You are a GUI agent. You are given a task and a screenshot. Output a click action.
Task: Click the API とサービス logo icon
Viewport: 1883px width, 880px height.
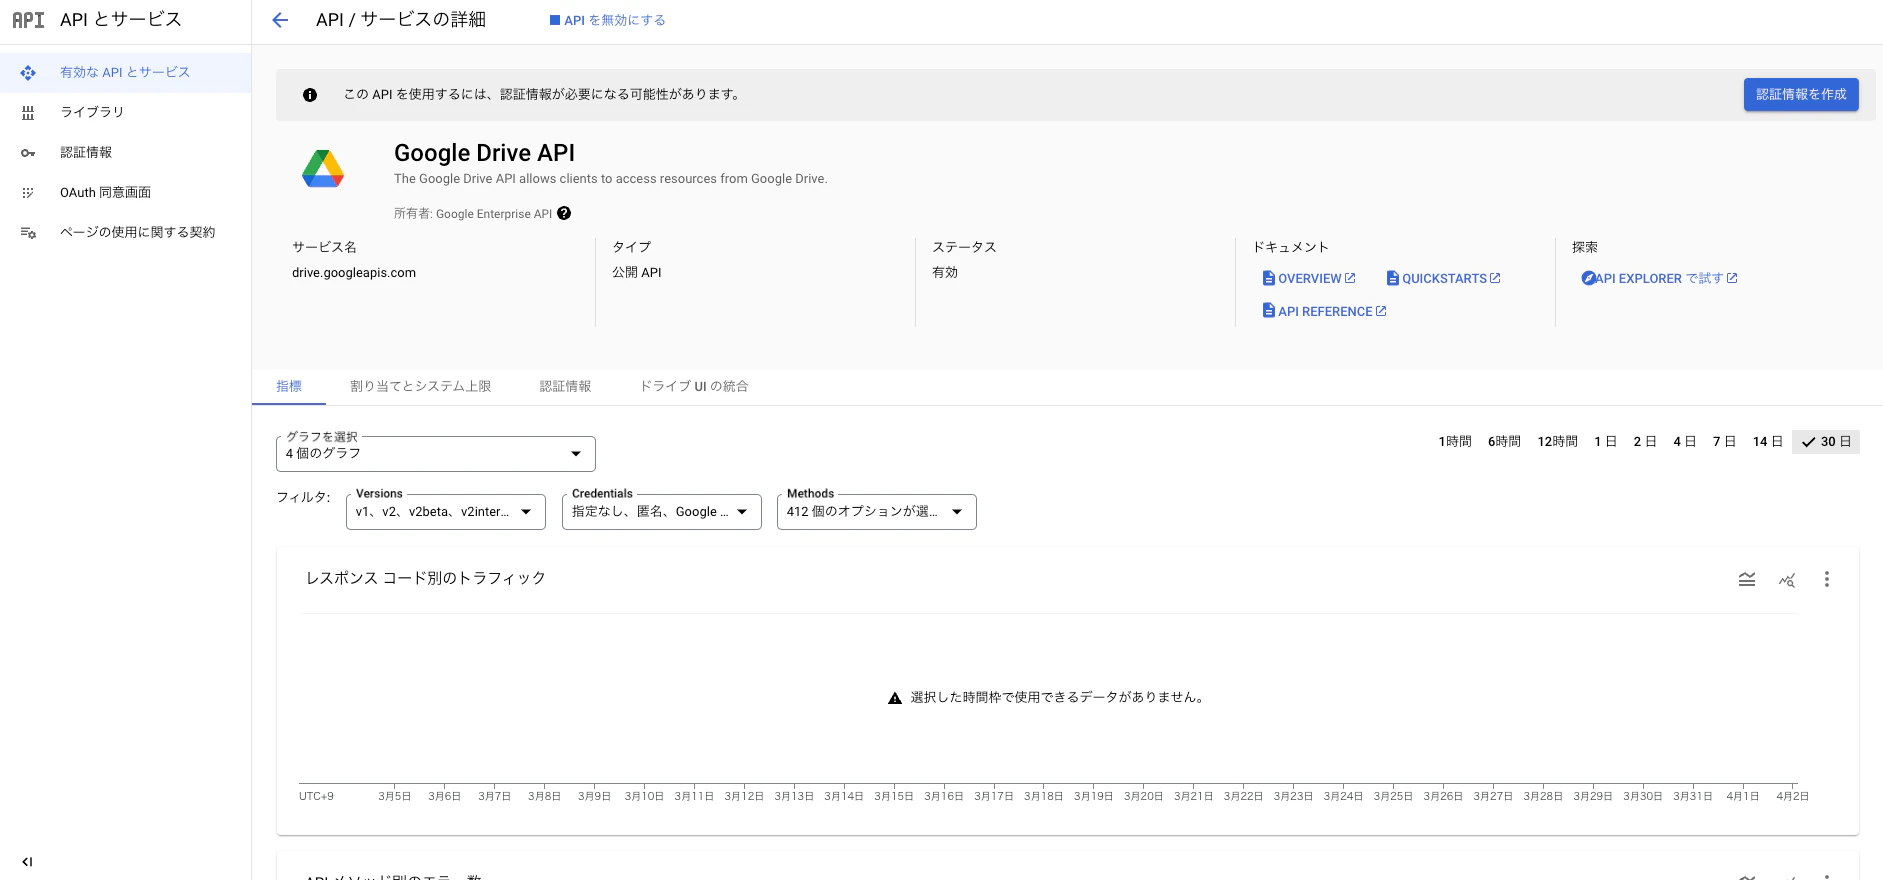tap(28, 20)
